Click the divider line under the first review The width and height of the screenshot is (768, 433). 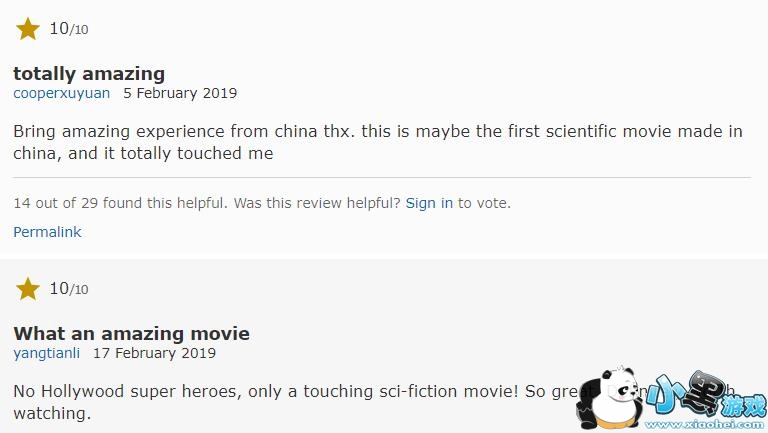tap(381, 178)
